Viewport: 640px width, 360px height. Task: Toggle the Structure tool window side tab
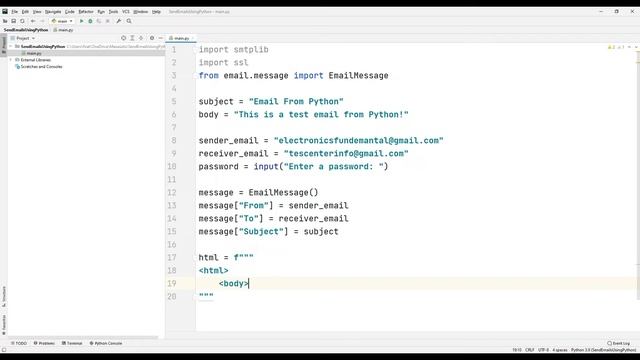4,297
